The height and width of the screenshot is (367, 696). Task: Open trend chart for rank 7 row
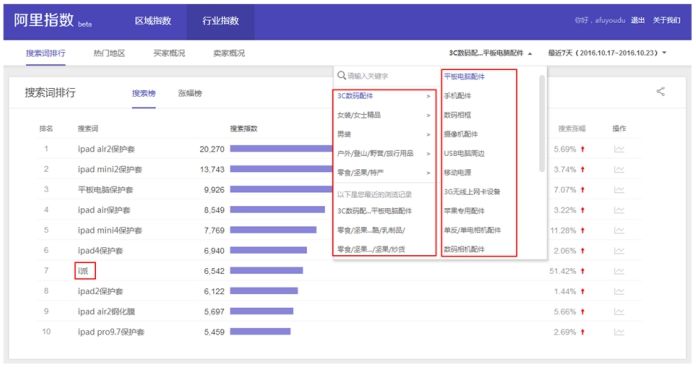click(x=619, y=271)
